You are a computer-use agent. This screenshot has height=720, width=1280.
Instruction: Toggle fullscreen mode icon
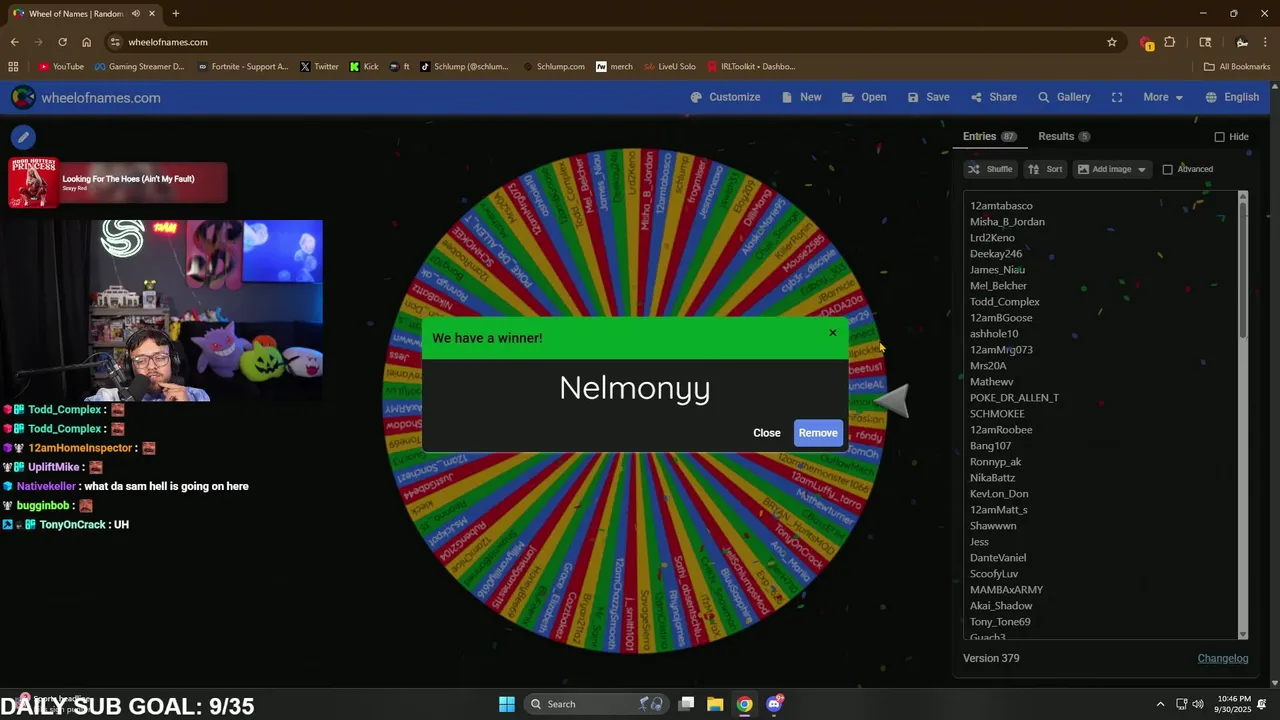pos(1117,97)
